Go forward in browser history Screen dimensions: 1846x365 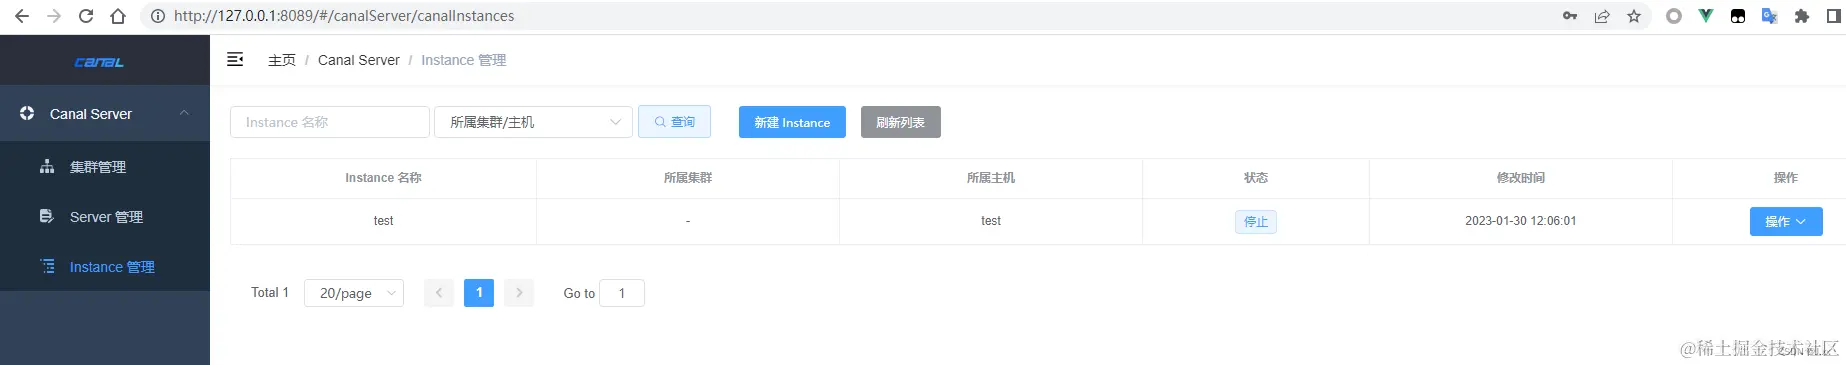[x=54, y=16]
